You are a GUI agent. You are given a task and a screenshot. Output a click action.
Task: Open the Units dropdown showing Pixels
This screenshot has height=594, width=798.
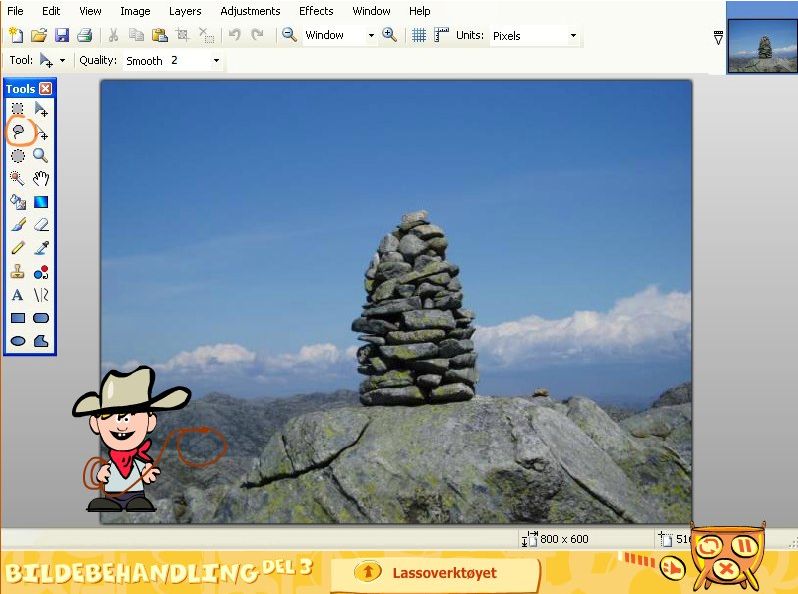(573, 35)
